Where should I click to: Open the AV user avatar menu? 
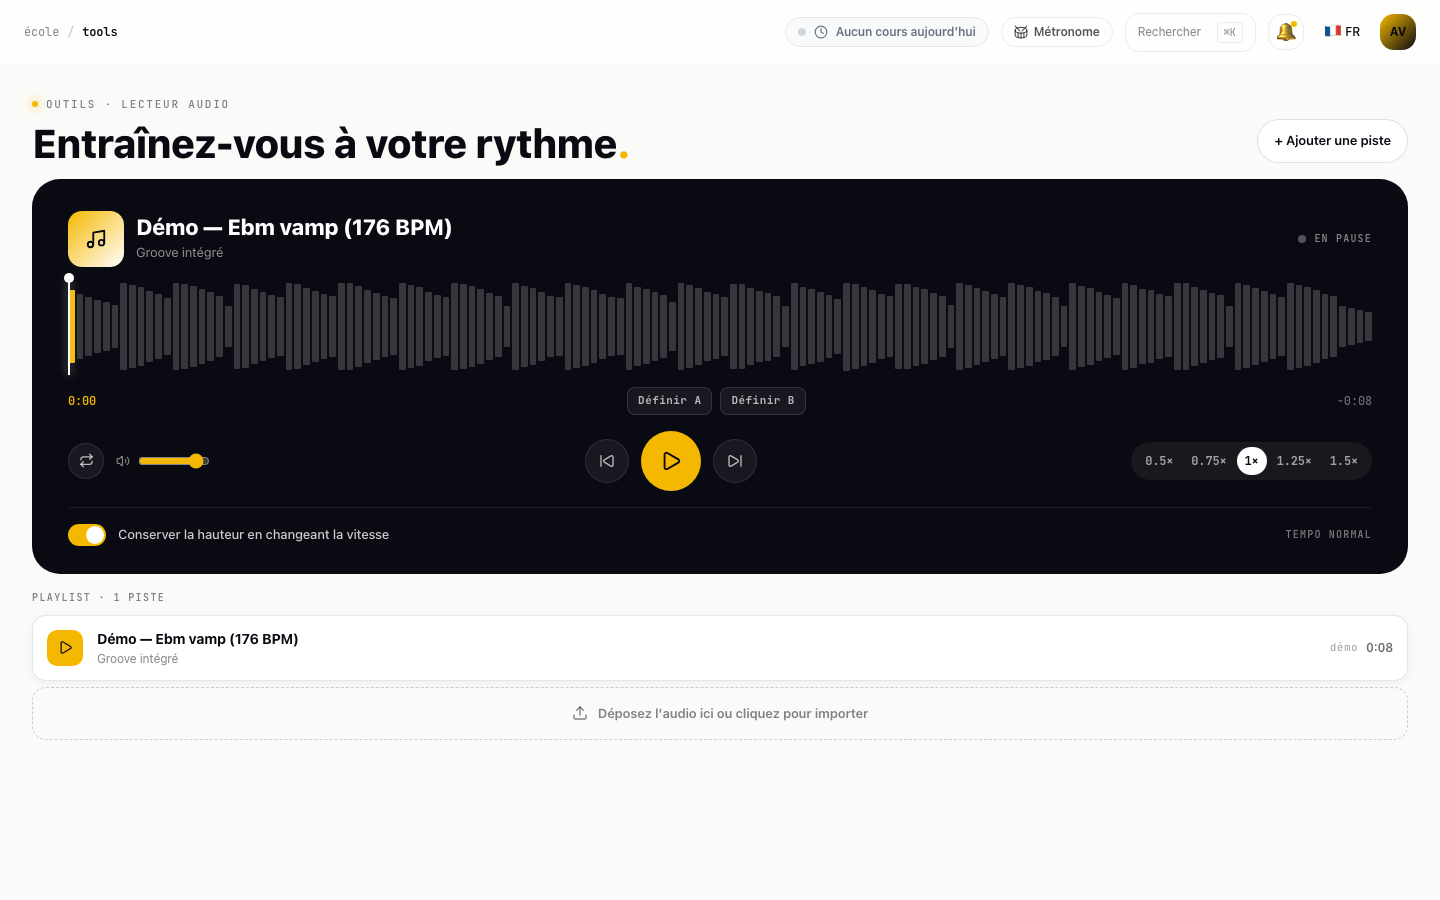click(1398, 32)
